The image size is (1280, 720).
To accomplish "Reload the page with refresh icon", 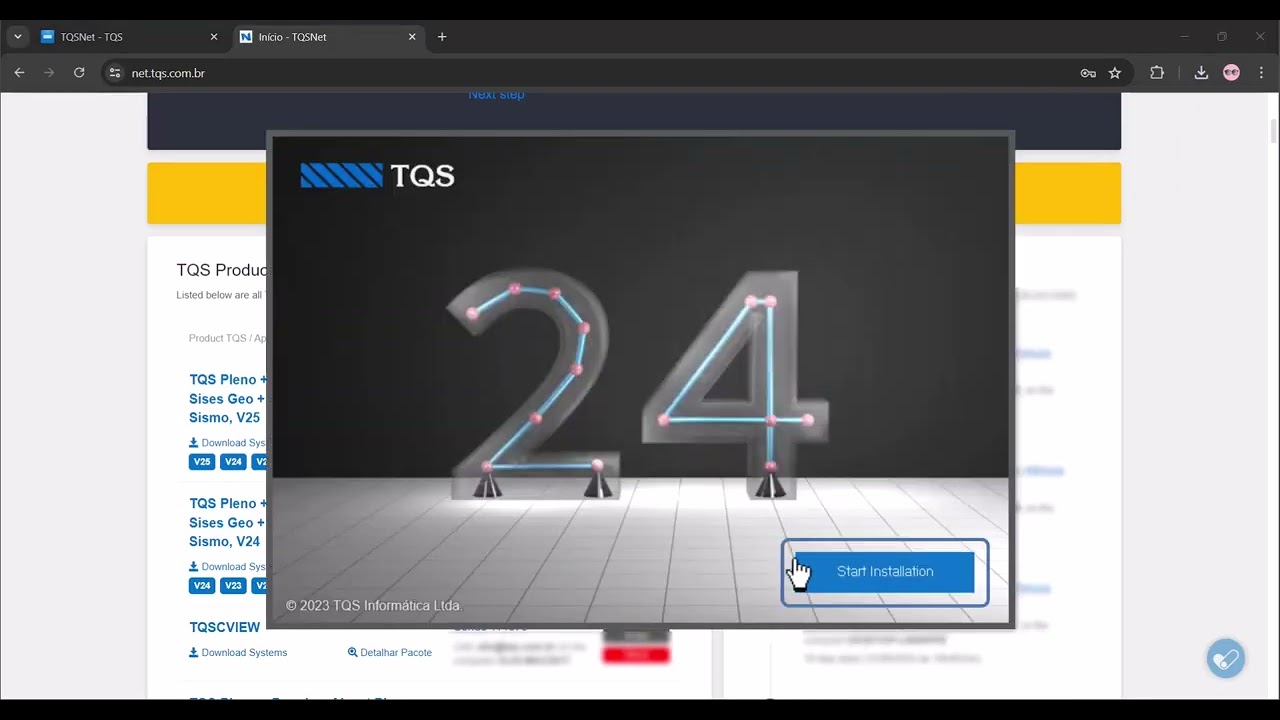I will [x=79, y=73].
